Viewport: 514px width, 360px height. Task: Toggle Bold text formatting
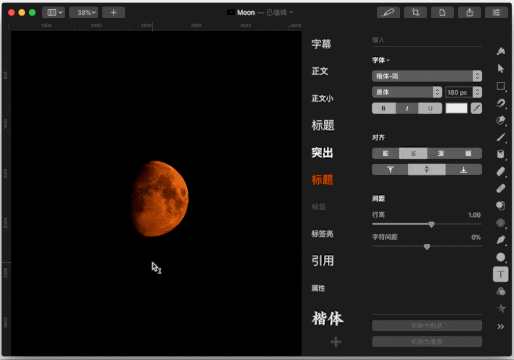point(384,108)
